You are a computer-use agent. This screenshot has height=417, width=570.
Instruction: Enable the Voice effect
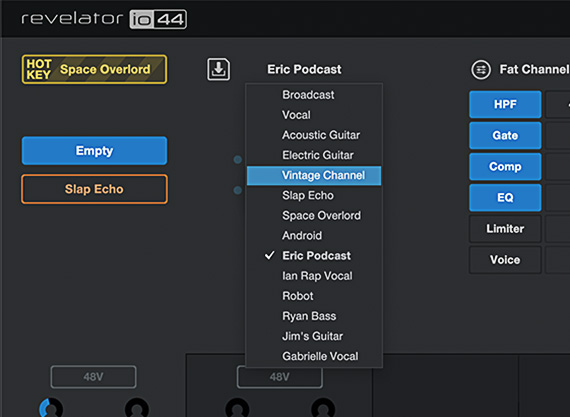click(505, 260)
